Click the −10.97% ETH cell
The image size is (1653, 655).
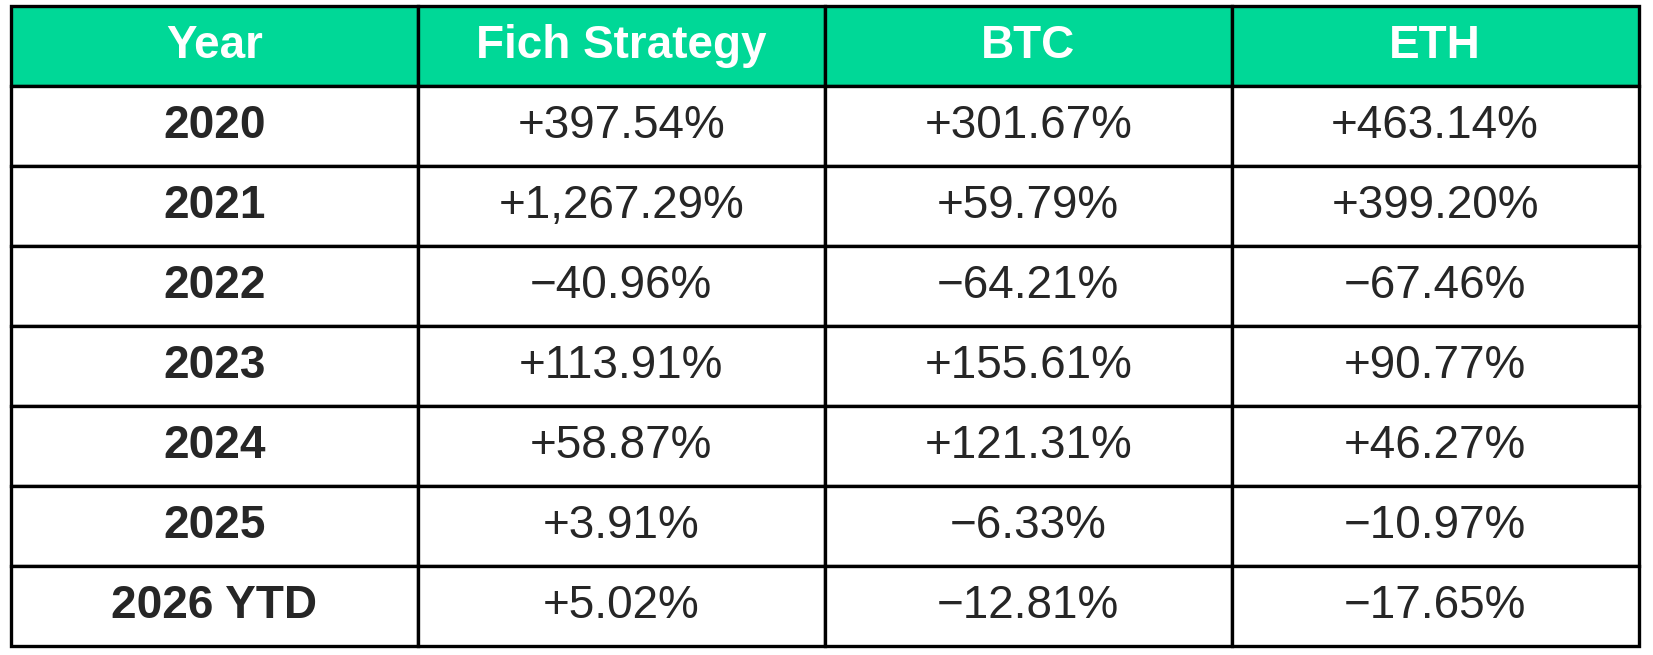[x=1435, y=526]
